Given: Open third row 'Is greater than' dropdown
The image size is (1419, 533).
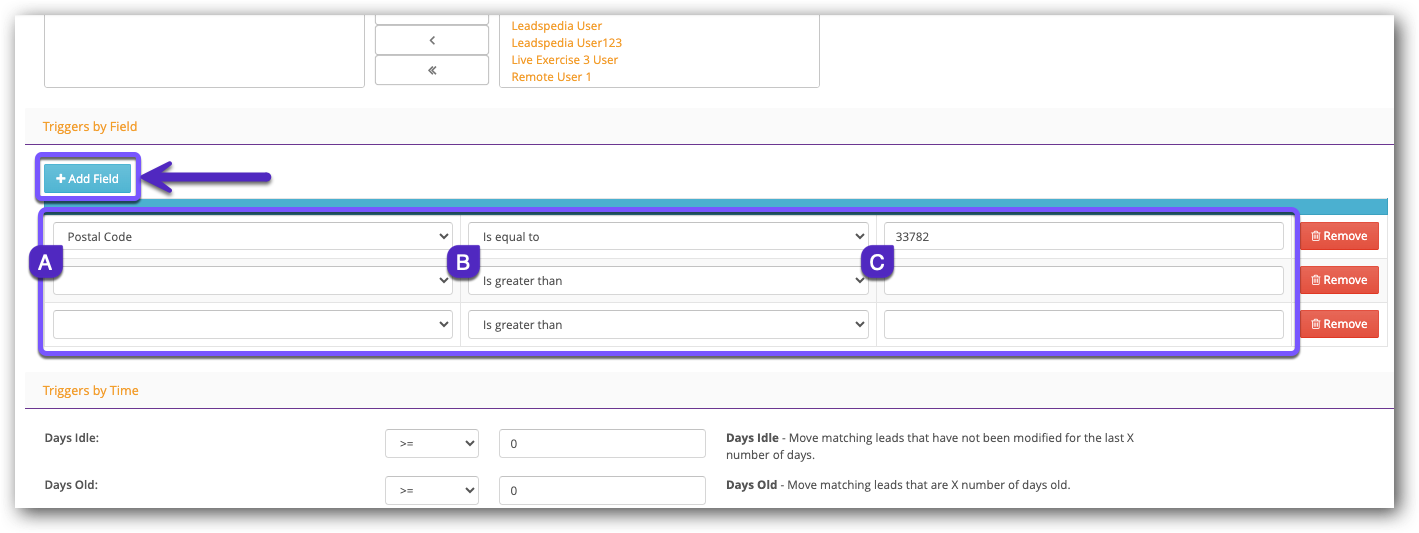Looking at the screenshot, I should [x=668, y=325].
